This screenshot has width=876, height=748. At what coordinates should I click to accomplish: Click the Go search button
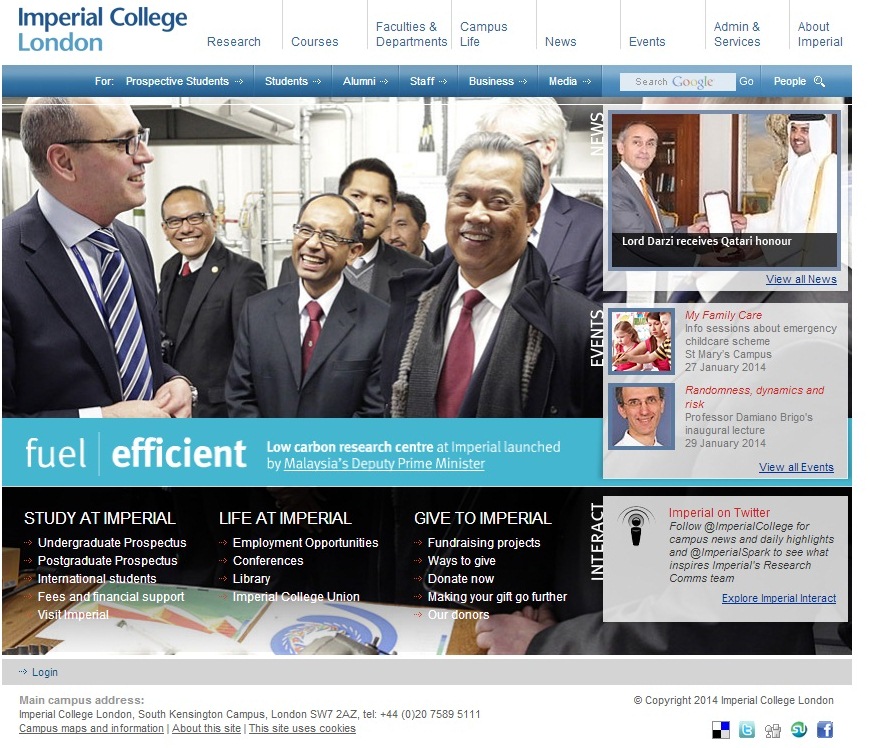coord(746,82)
